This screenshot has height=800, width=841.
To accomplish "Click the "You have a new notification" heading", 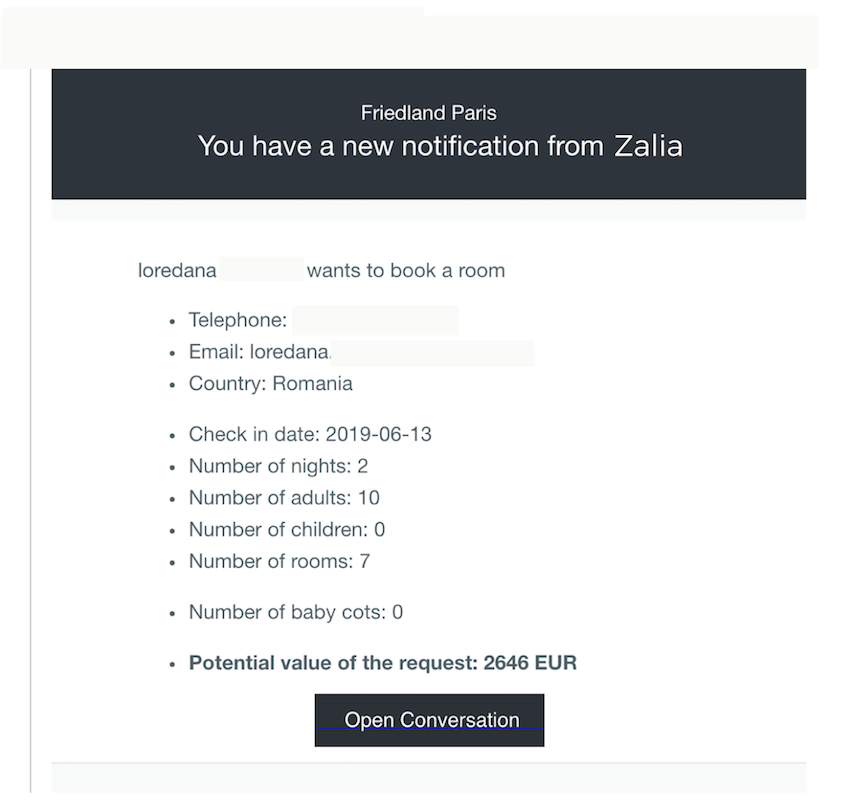I will point(400,146).
